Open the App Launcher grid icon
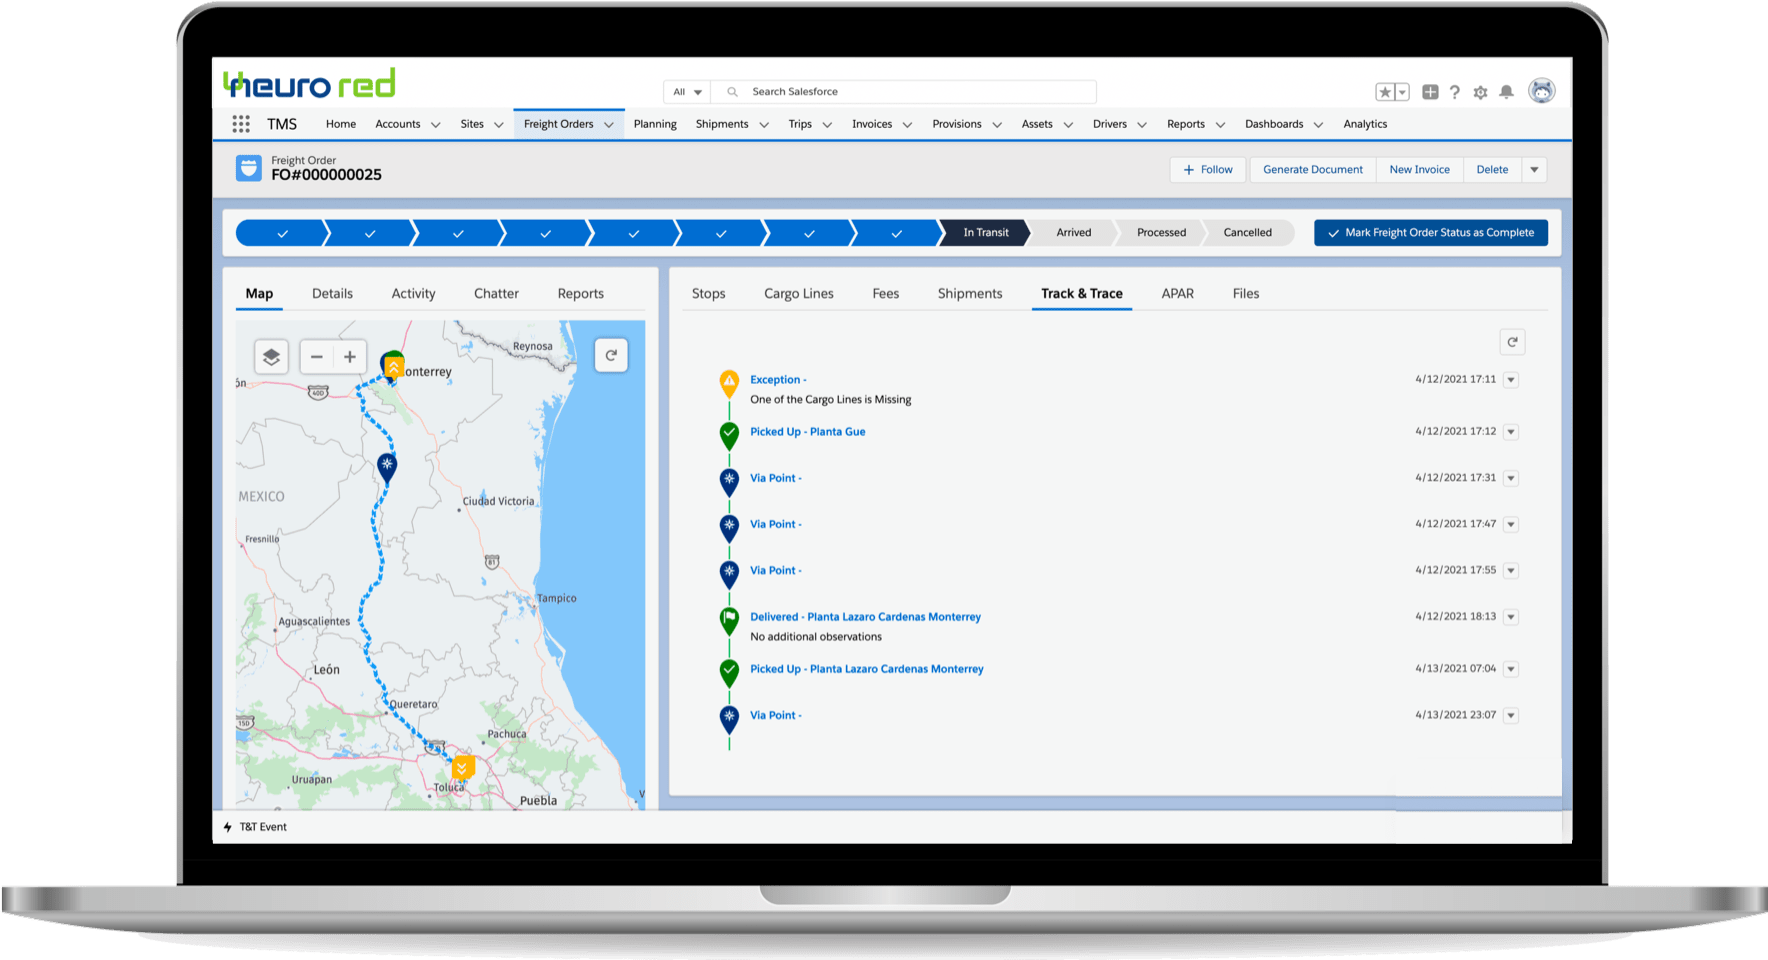Screen dimensions: 1768x960 (x=241, y=124)
